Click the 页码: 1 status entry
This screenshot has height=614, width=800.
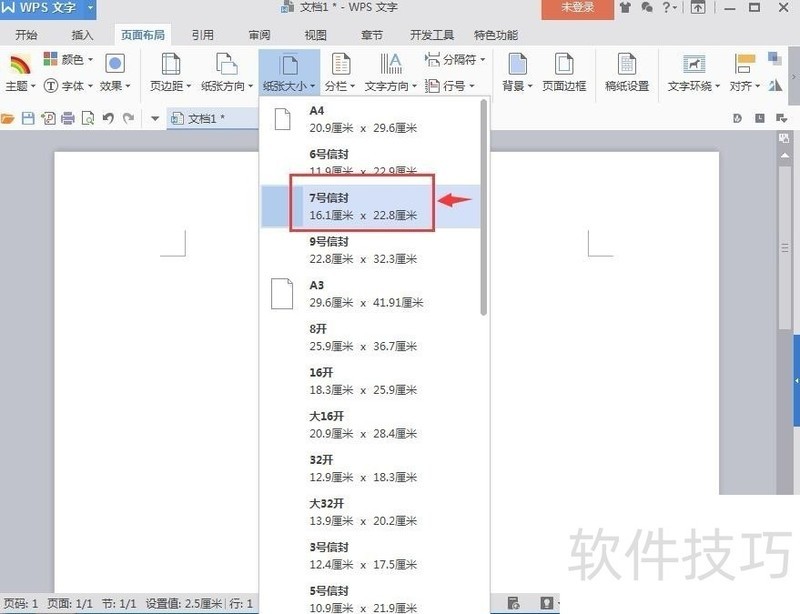20,604
